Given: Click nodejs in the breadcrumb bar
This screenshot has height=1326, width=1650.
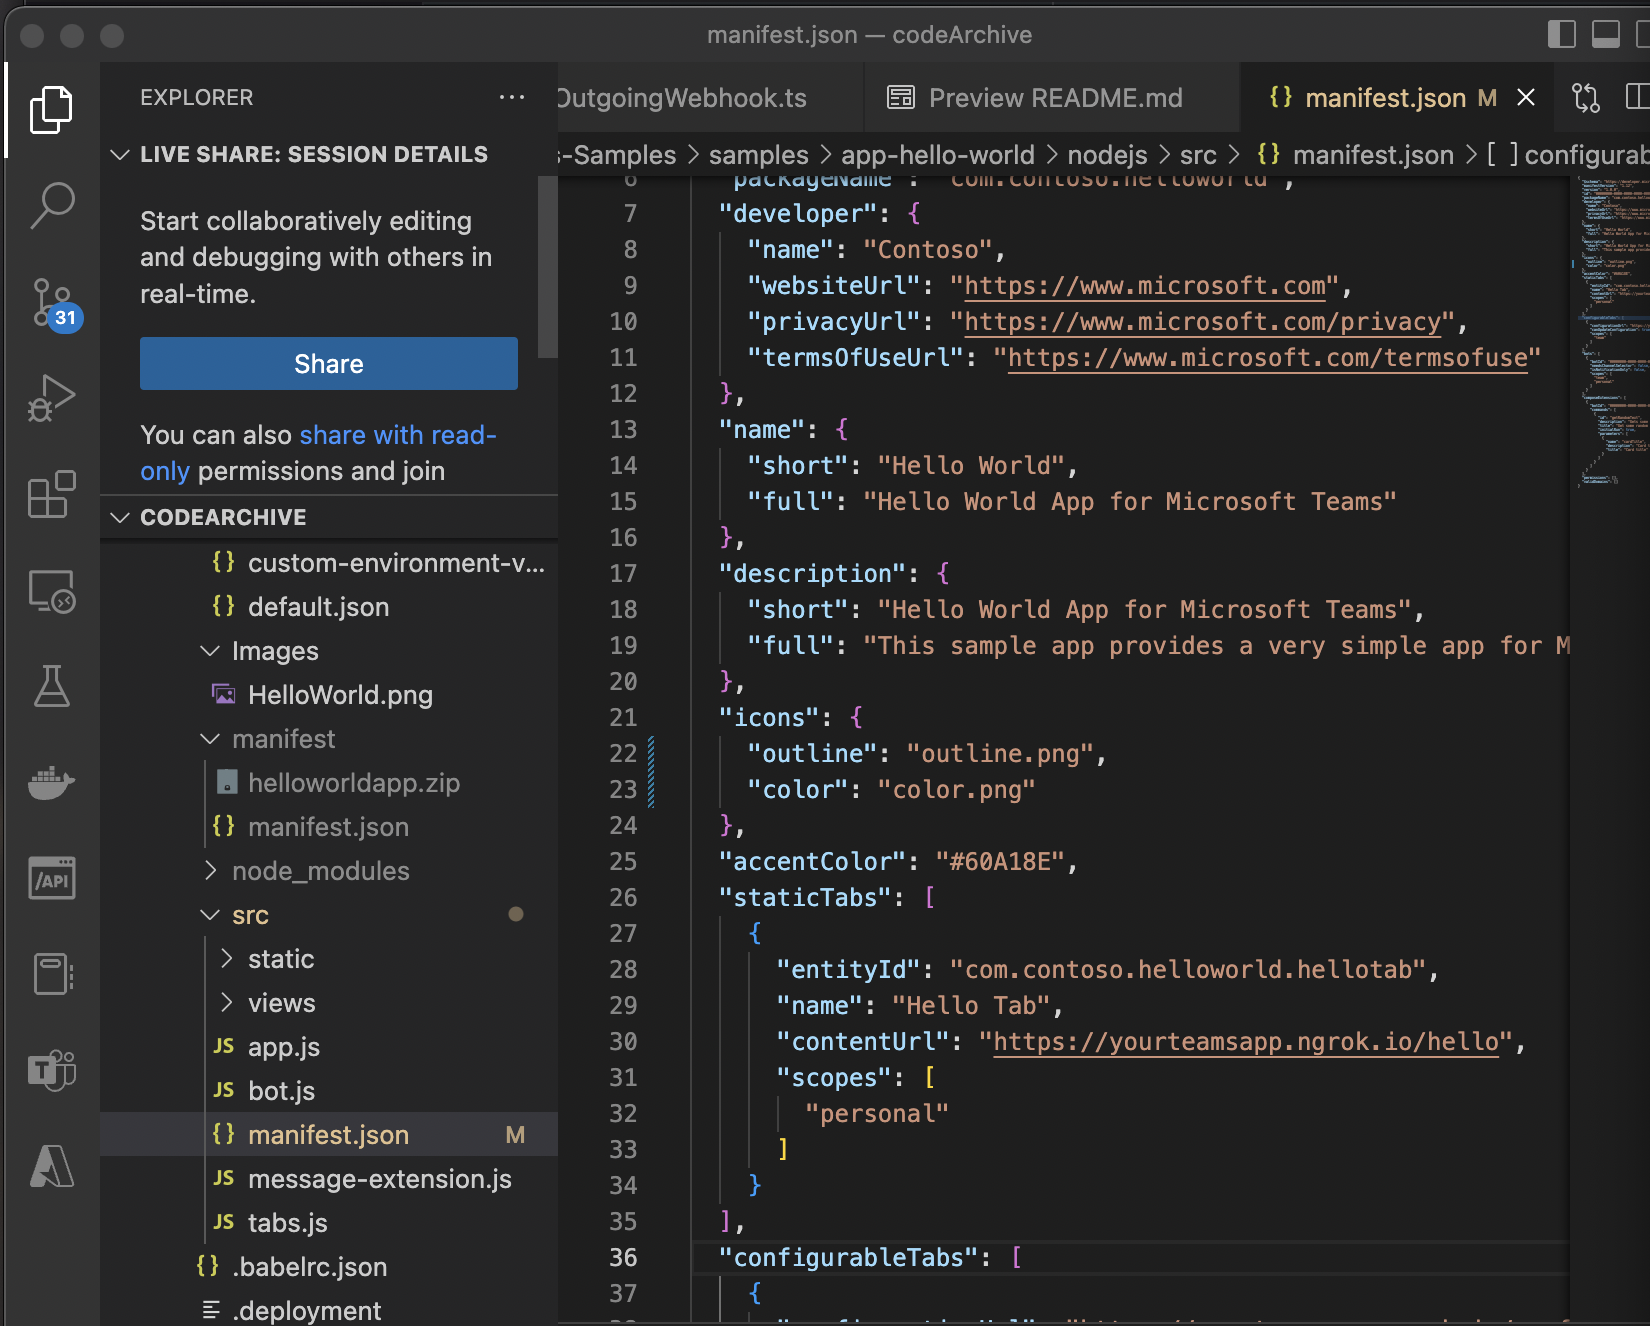Looking at the screenshot, I should point(1107,154).
